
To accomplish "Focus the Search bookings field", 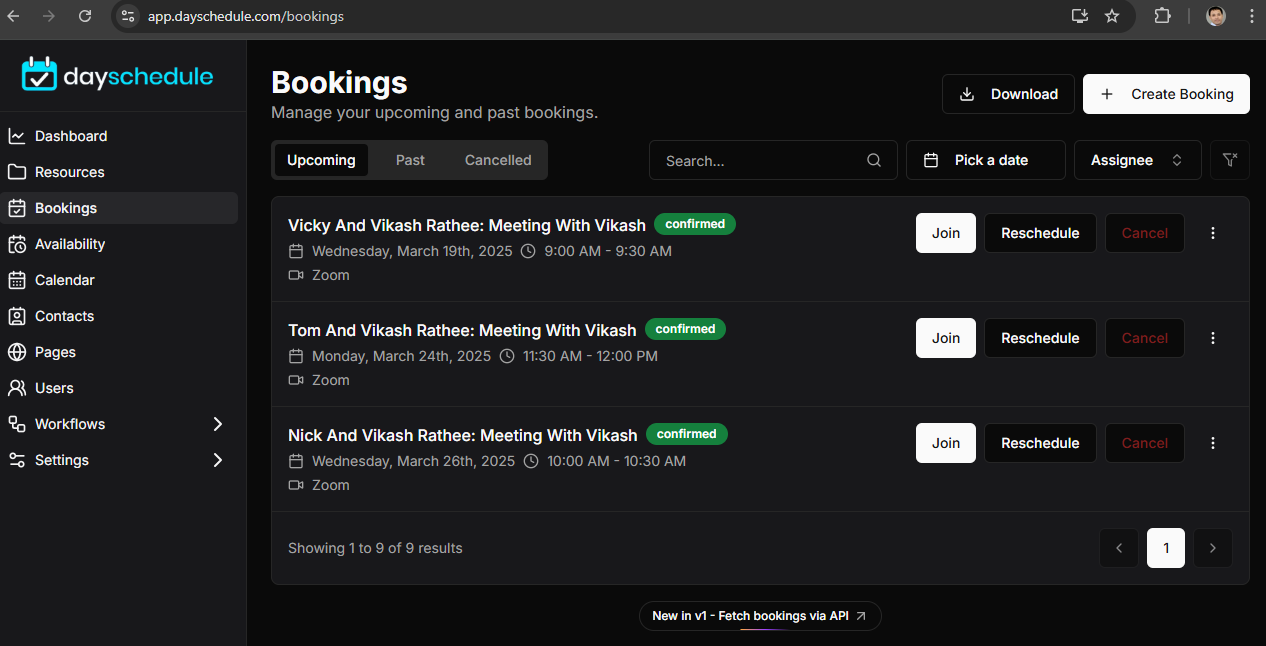I will pyautogui.click(x=773, y=160).
